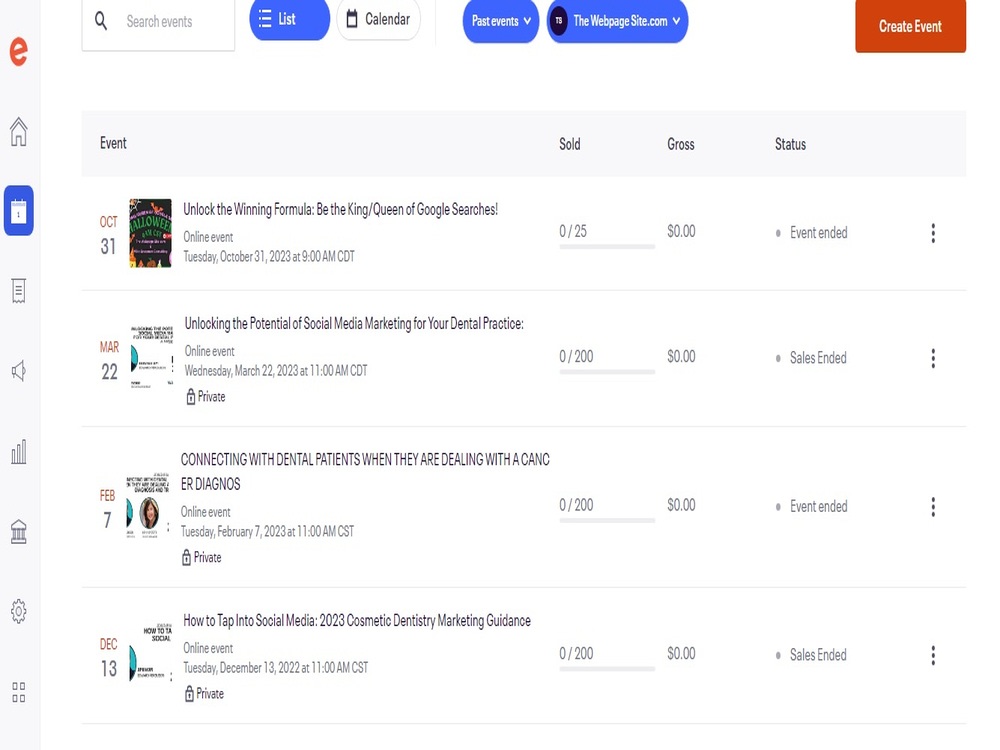Image resolution: width=1000 pixels, height=750 pixels.
Task: Open the Marketing megaphone sidebar icon
Action: (x=18, y=371)
